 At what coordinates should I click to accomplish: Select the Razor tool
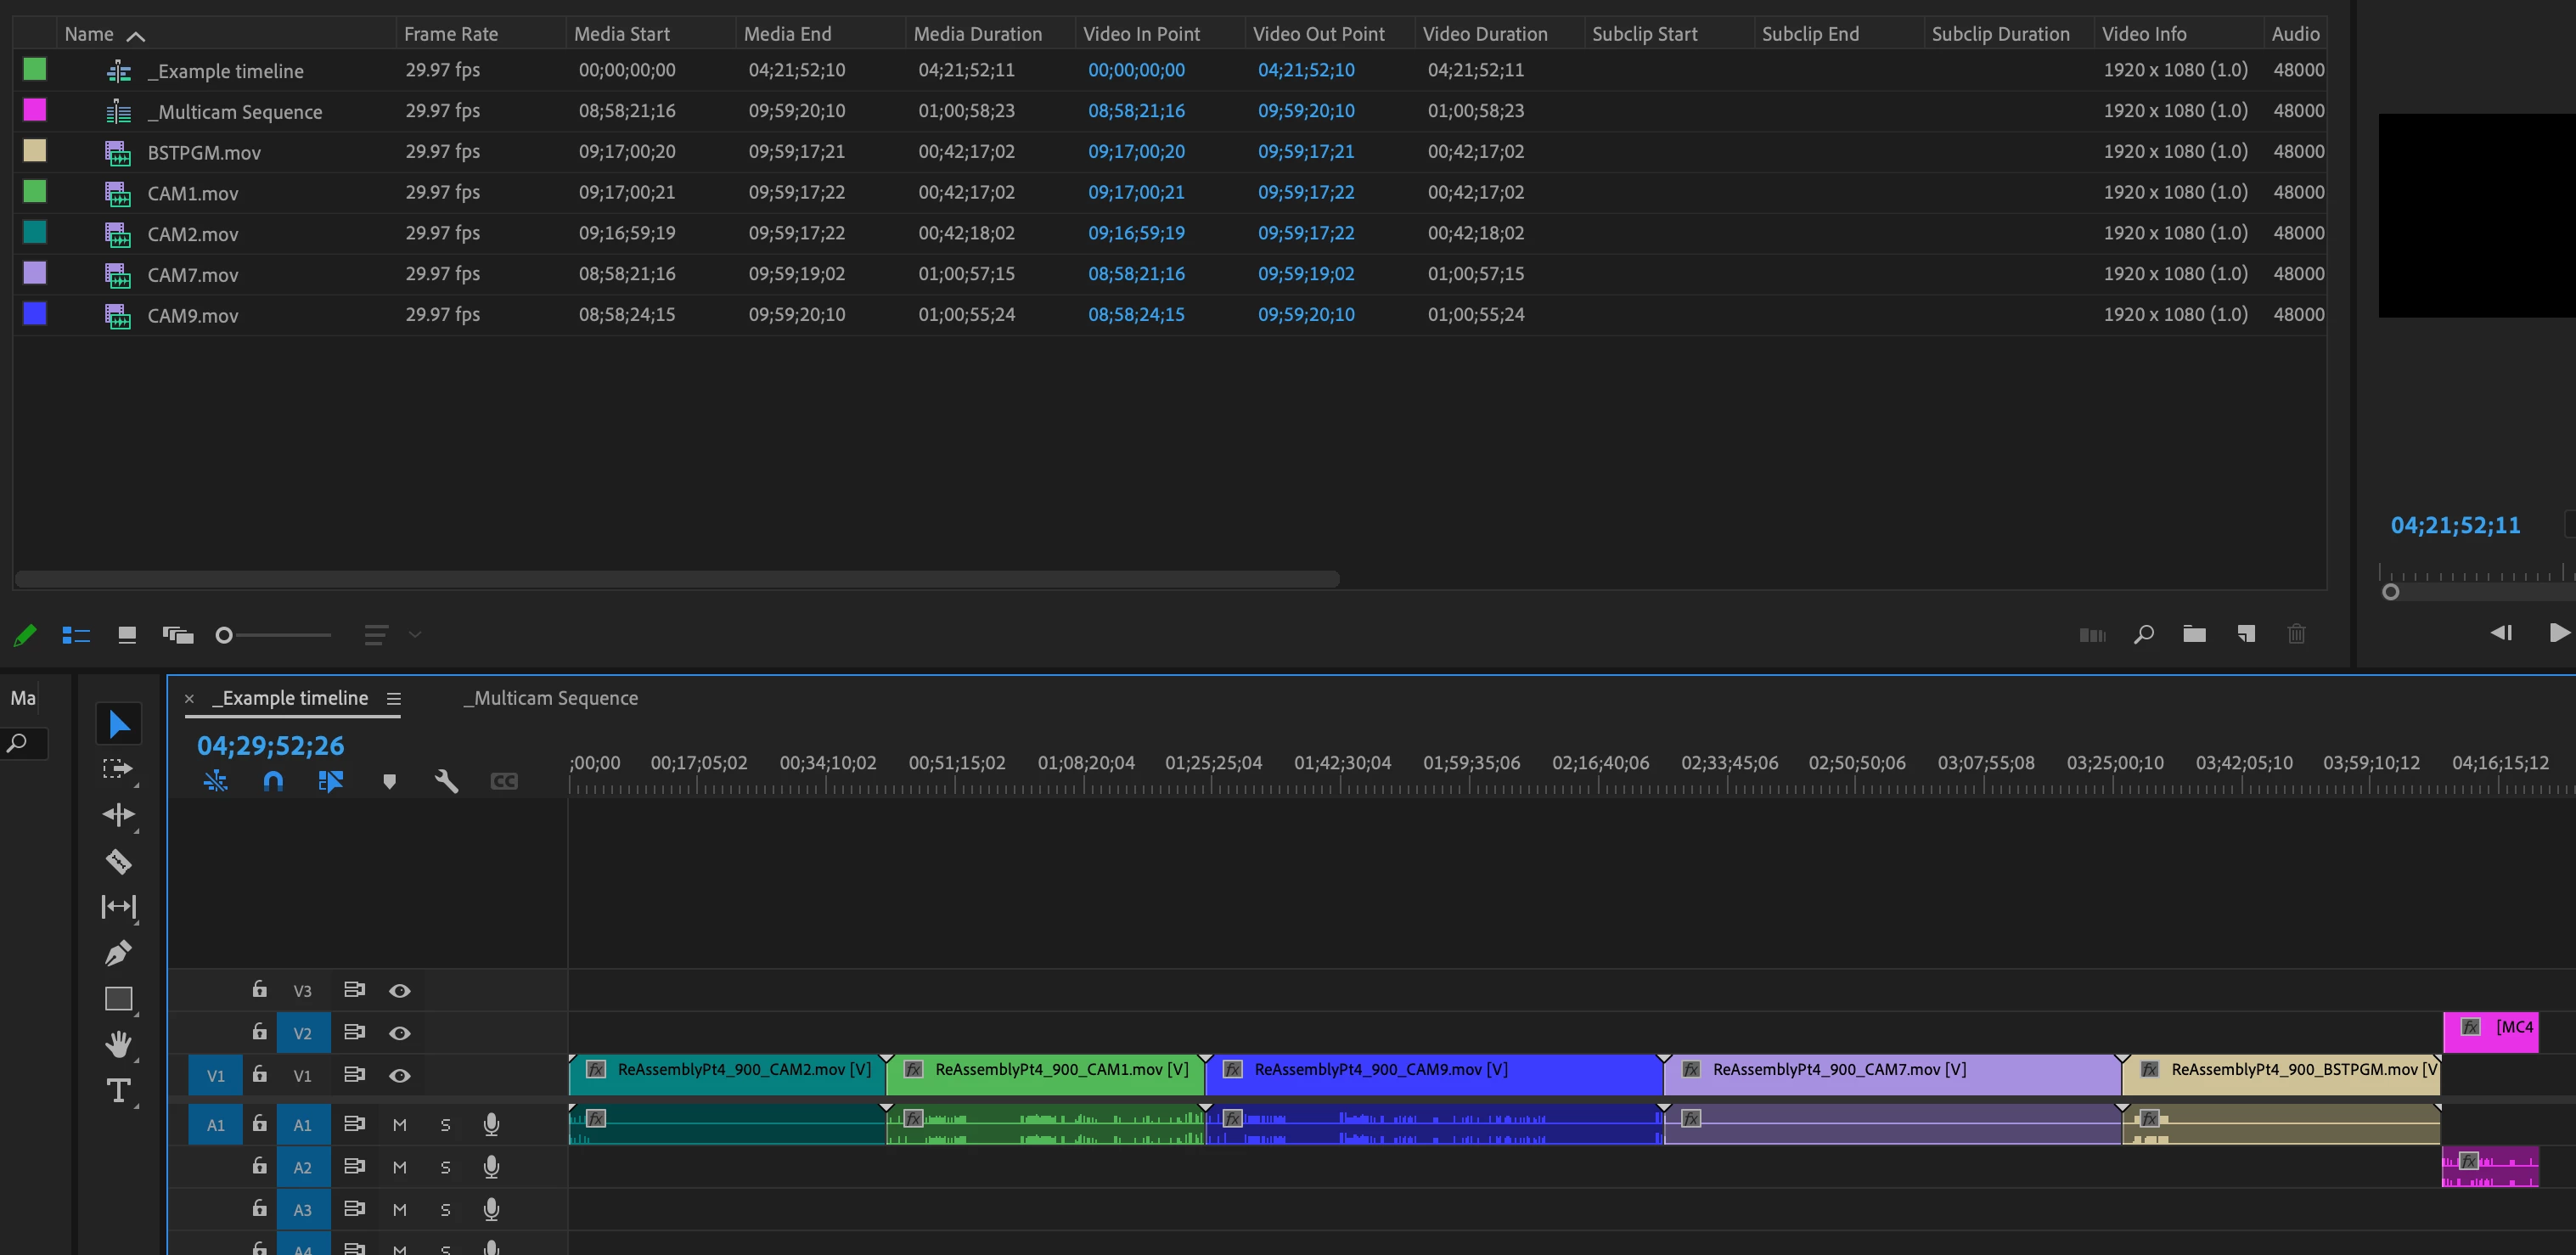coord(118,860)
